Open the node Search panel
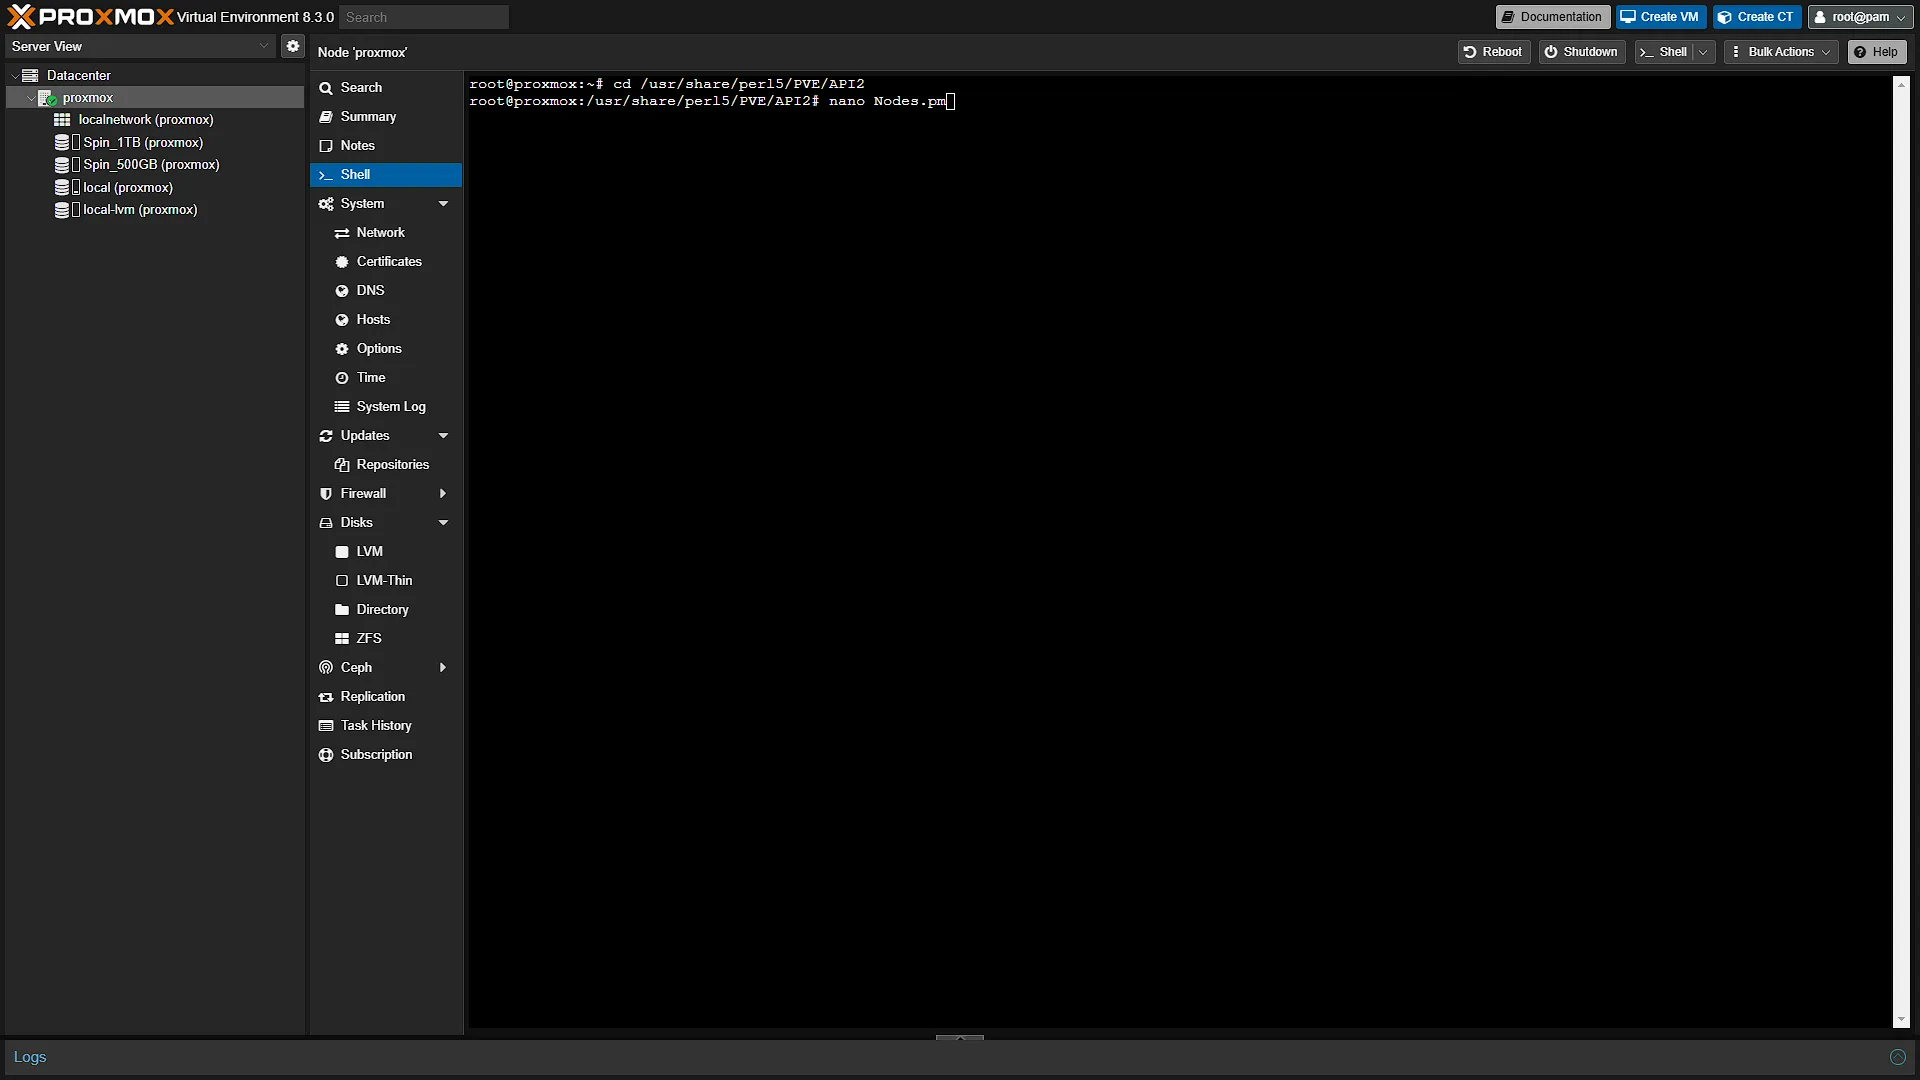 (x=386, y=88)
